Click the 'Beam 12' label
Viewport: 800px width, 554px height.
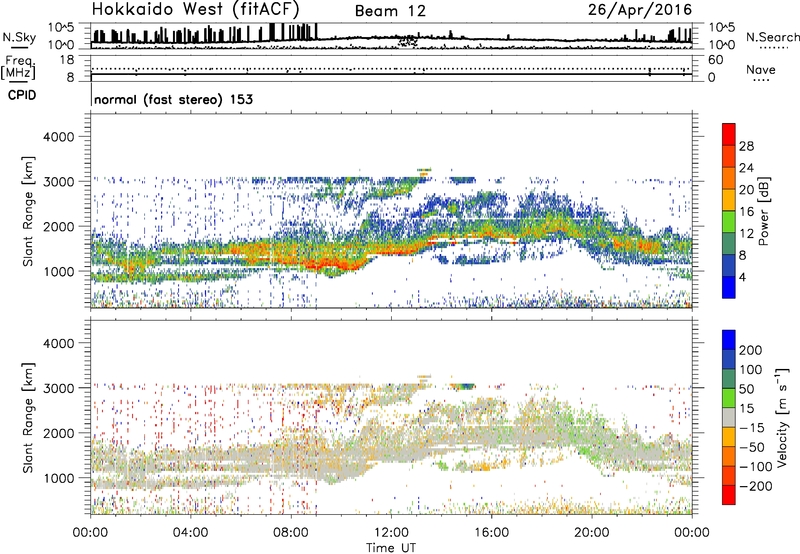[390, 11]
